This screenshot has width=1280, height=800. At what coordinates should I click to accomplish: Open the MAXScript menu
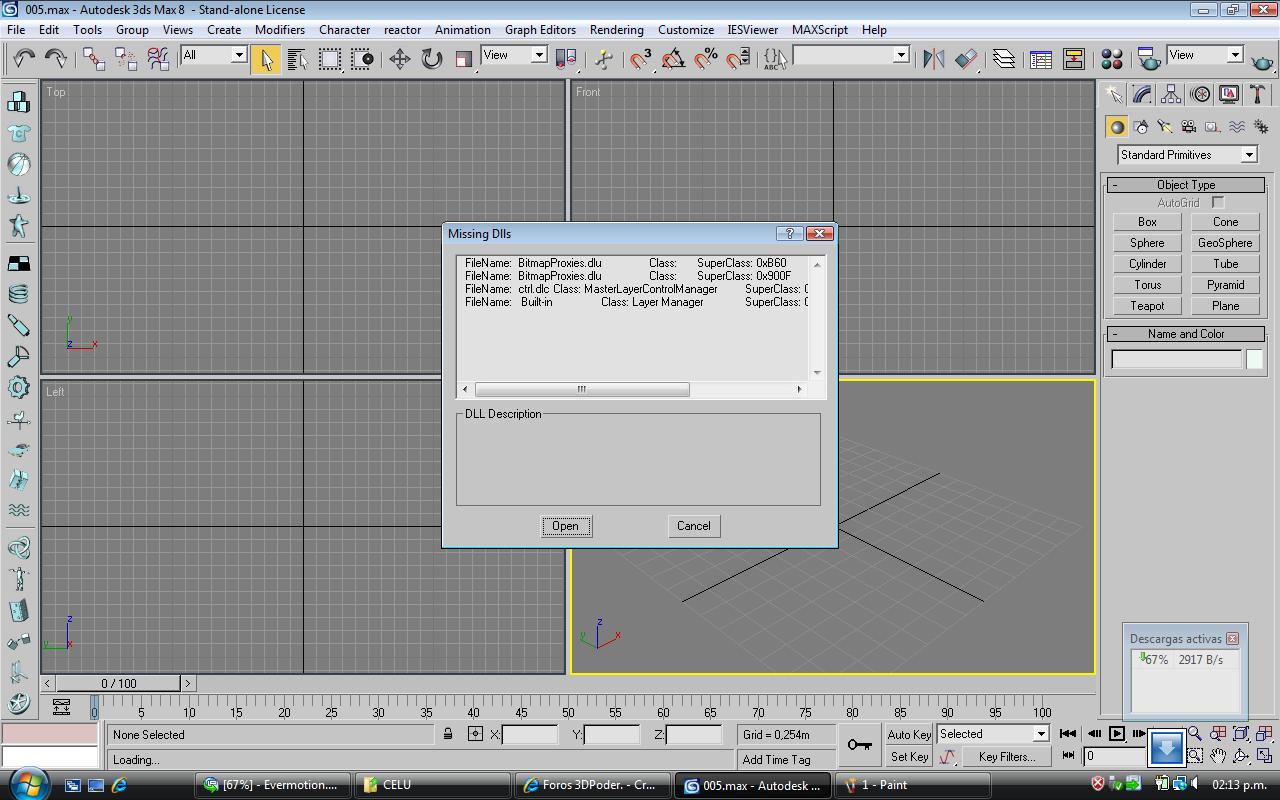point(820,30)
